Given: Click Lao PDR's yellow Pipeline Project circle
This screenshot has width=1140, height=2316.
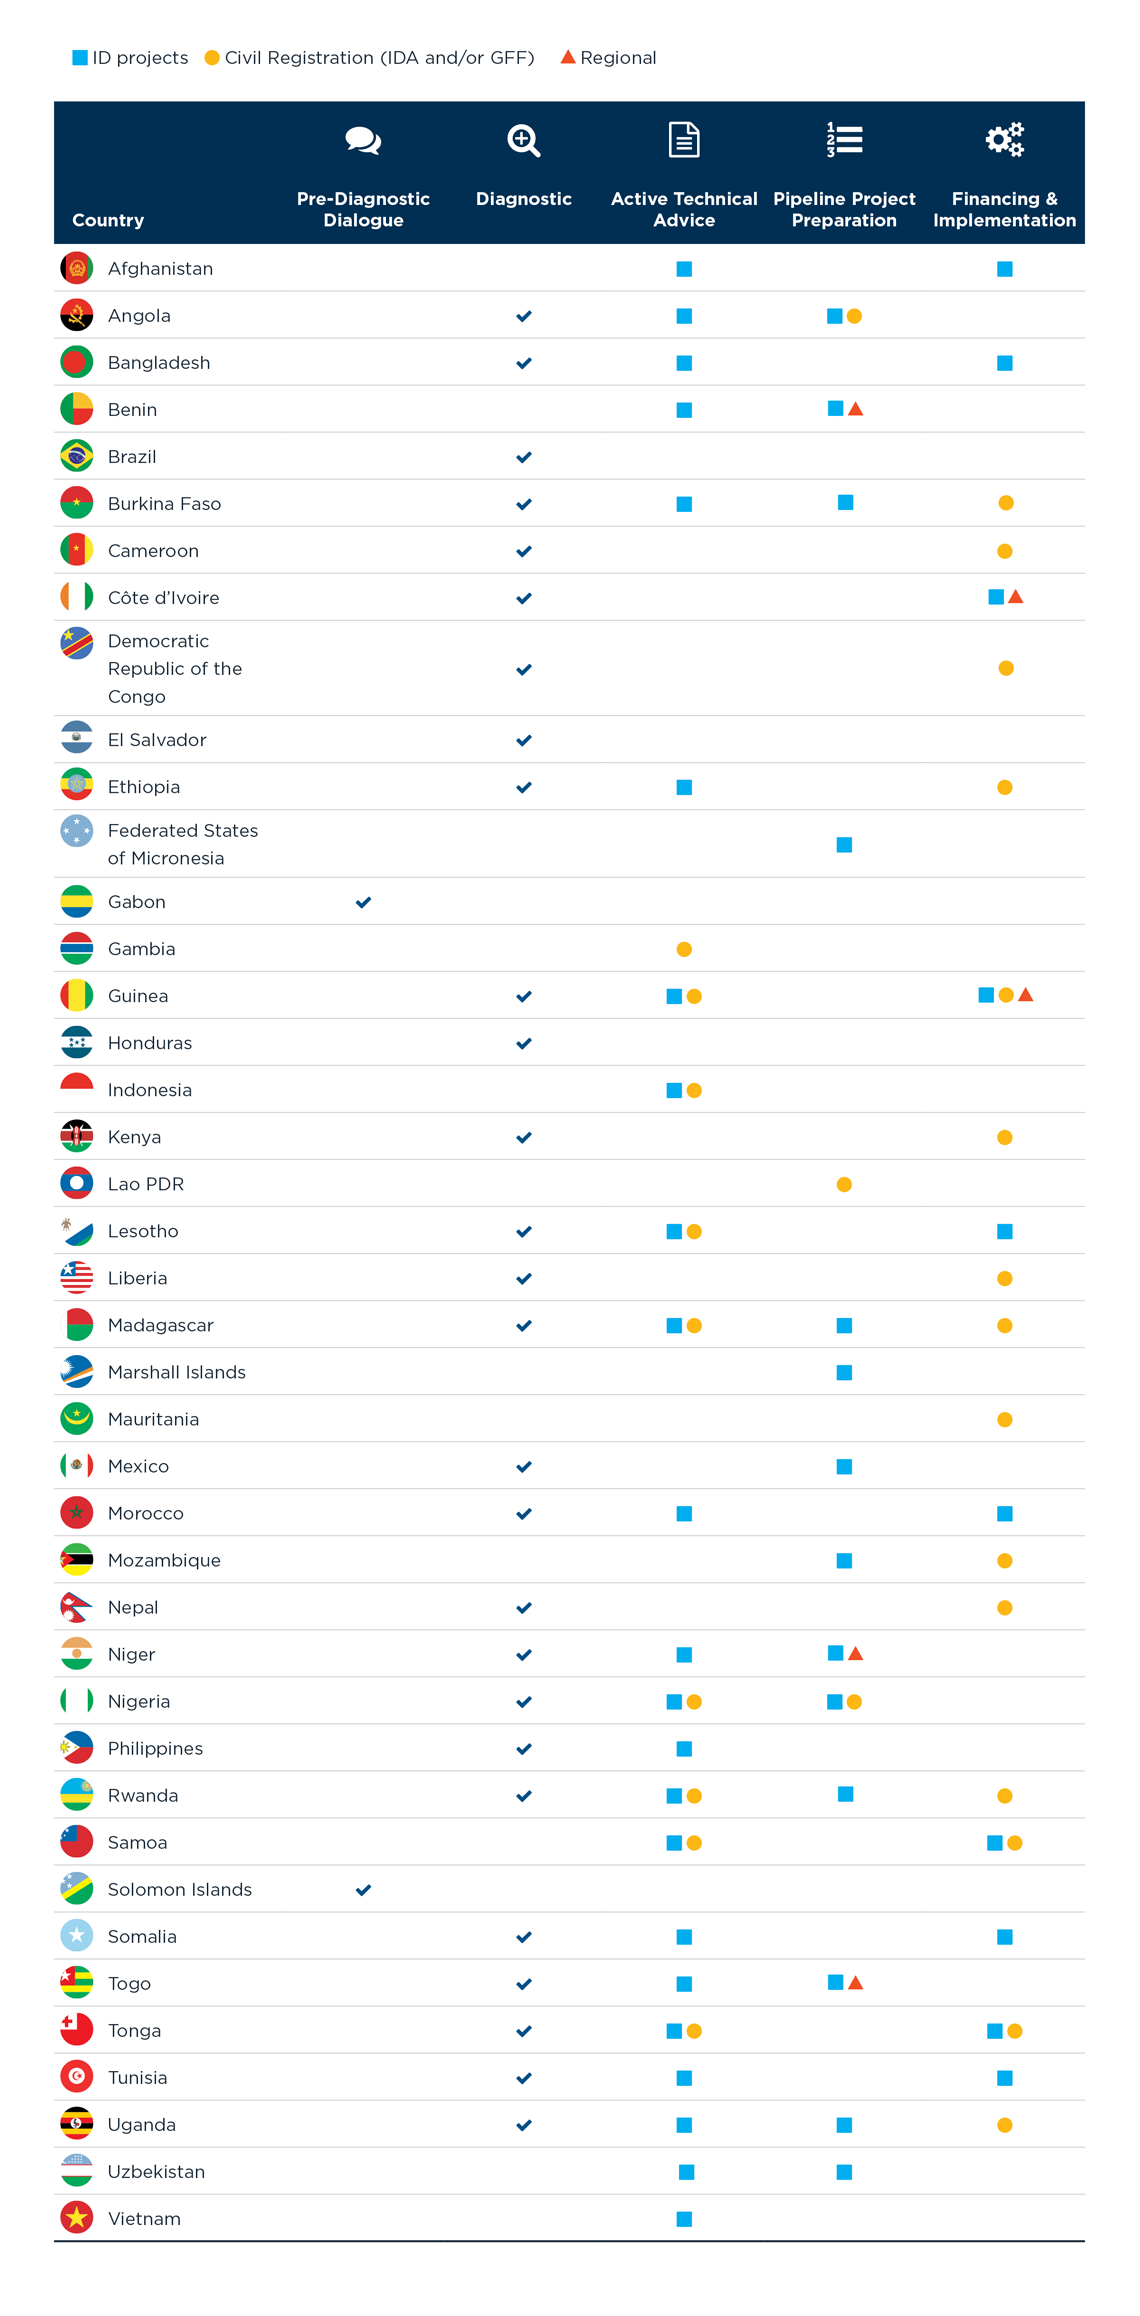Looking at the screenshot, I should [844, 1185].
